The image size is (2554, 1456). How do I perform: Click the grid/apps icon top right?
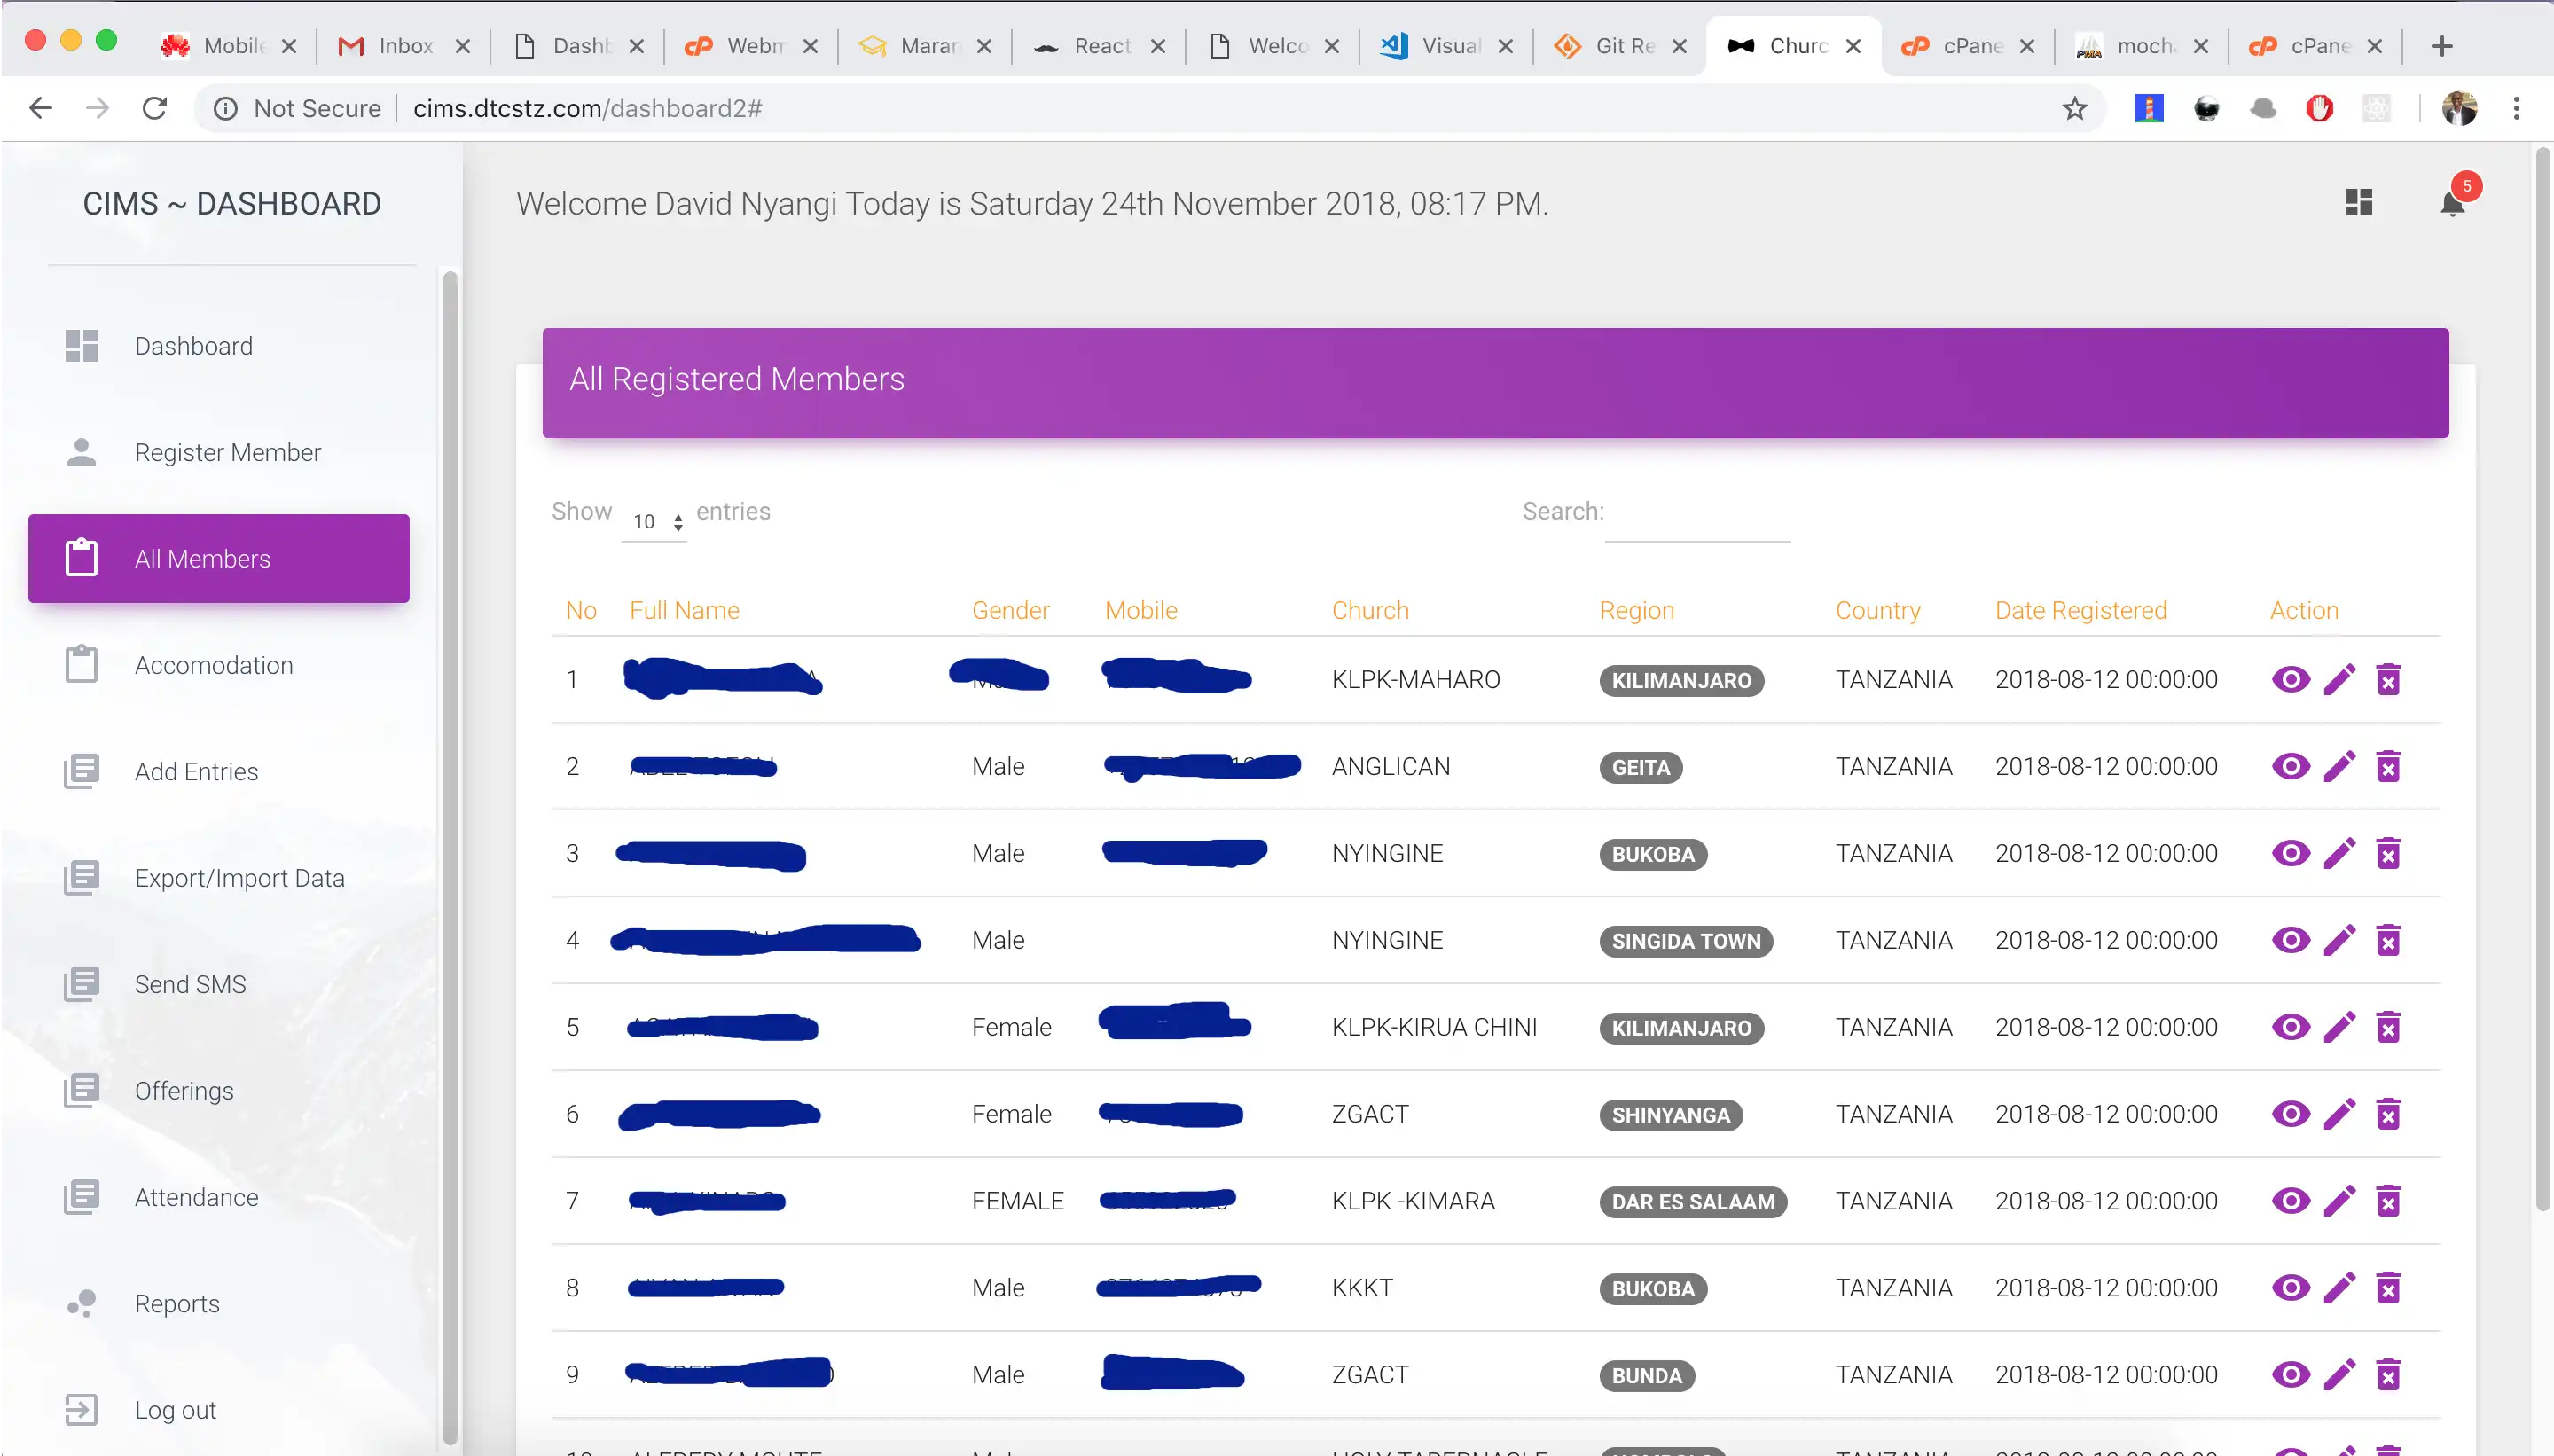point(2359,202)
